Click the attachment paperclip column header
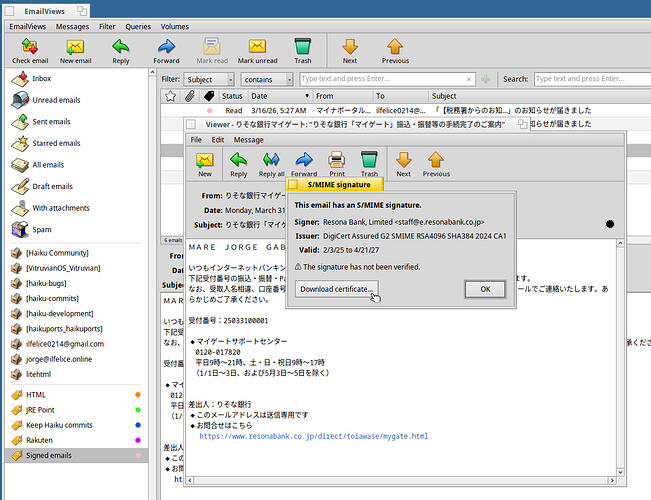The width and height of the screenshot is (651, 500). coord(190,96)
